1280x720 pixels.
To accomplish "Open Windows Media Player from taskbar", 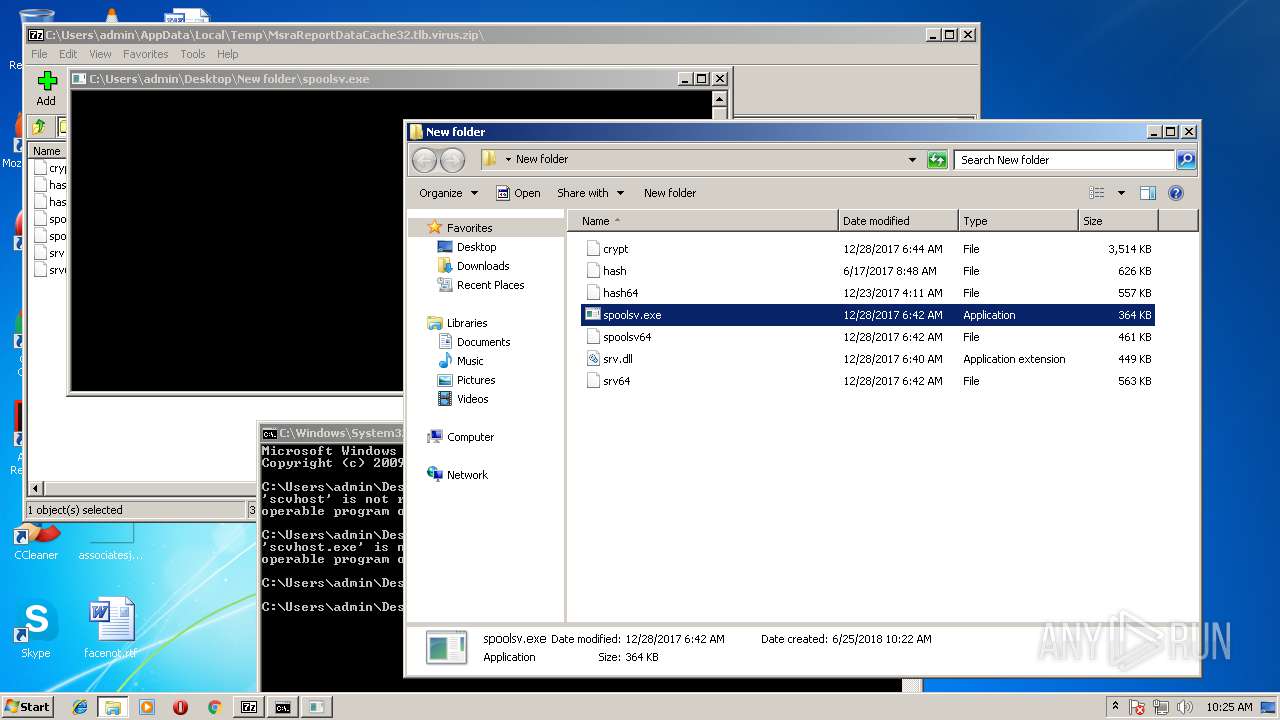I will (147, 707).
